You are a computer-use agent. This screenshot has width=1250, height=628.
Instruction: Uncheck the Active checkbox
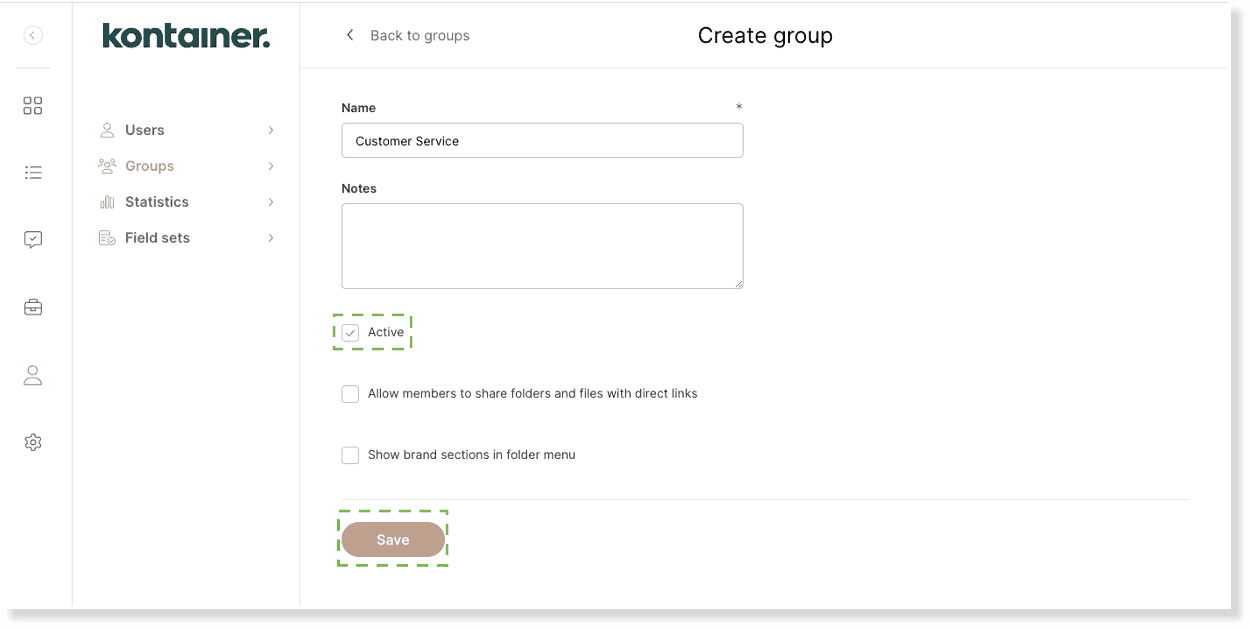[x=350, y=331]
